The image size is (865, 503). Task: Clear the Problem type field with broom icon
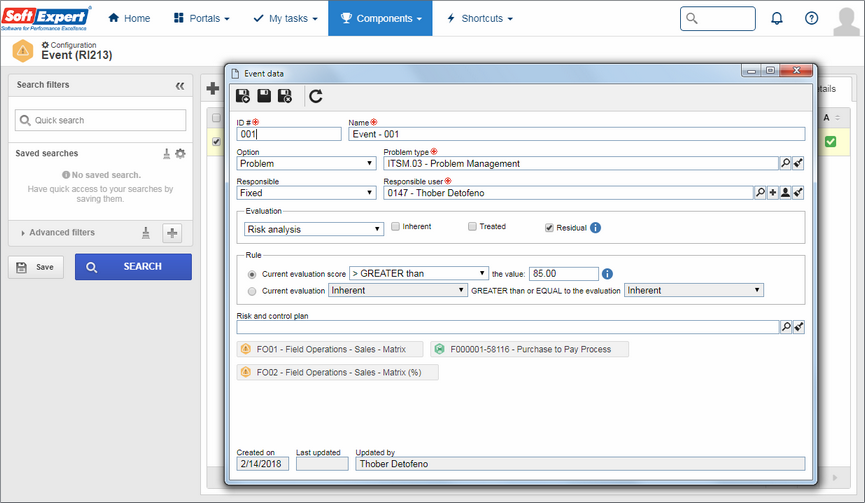click(798, 163)
